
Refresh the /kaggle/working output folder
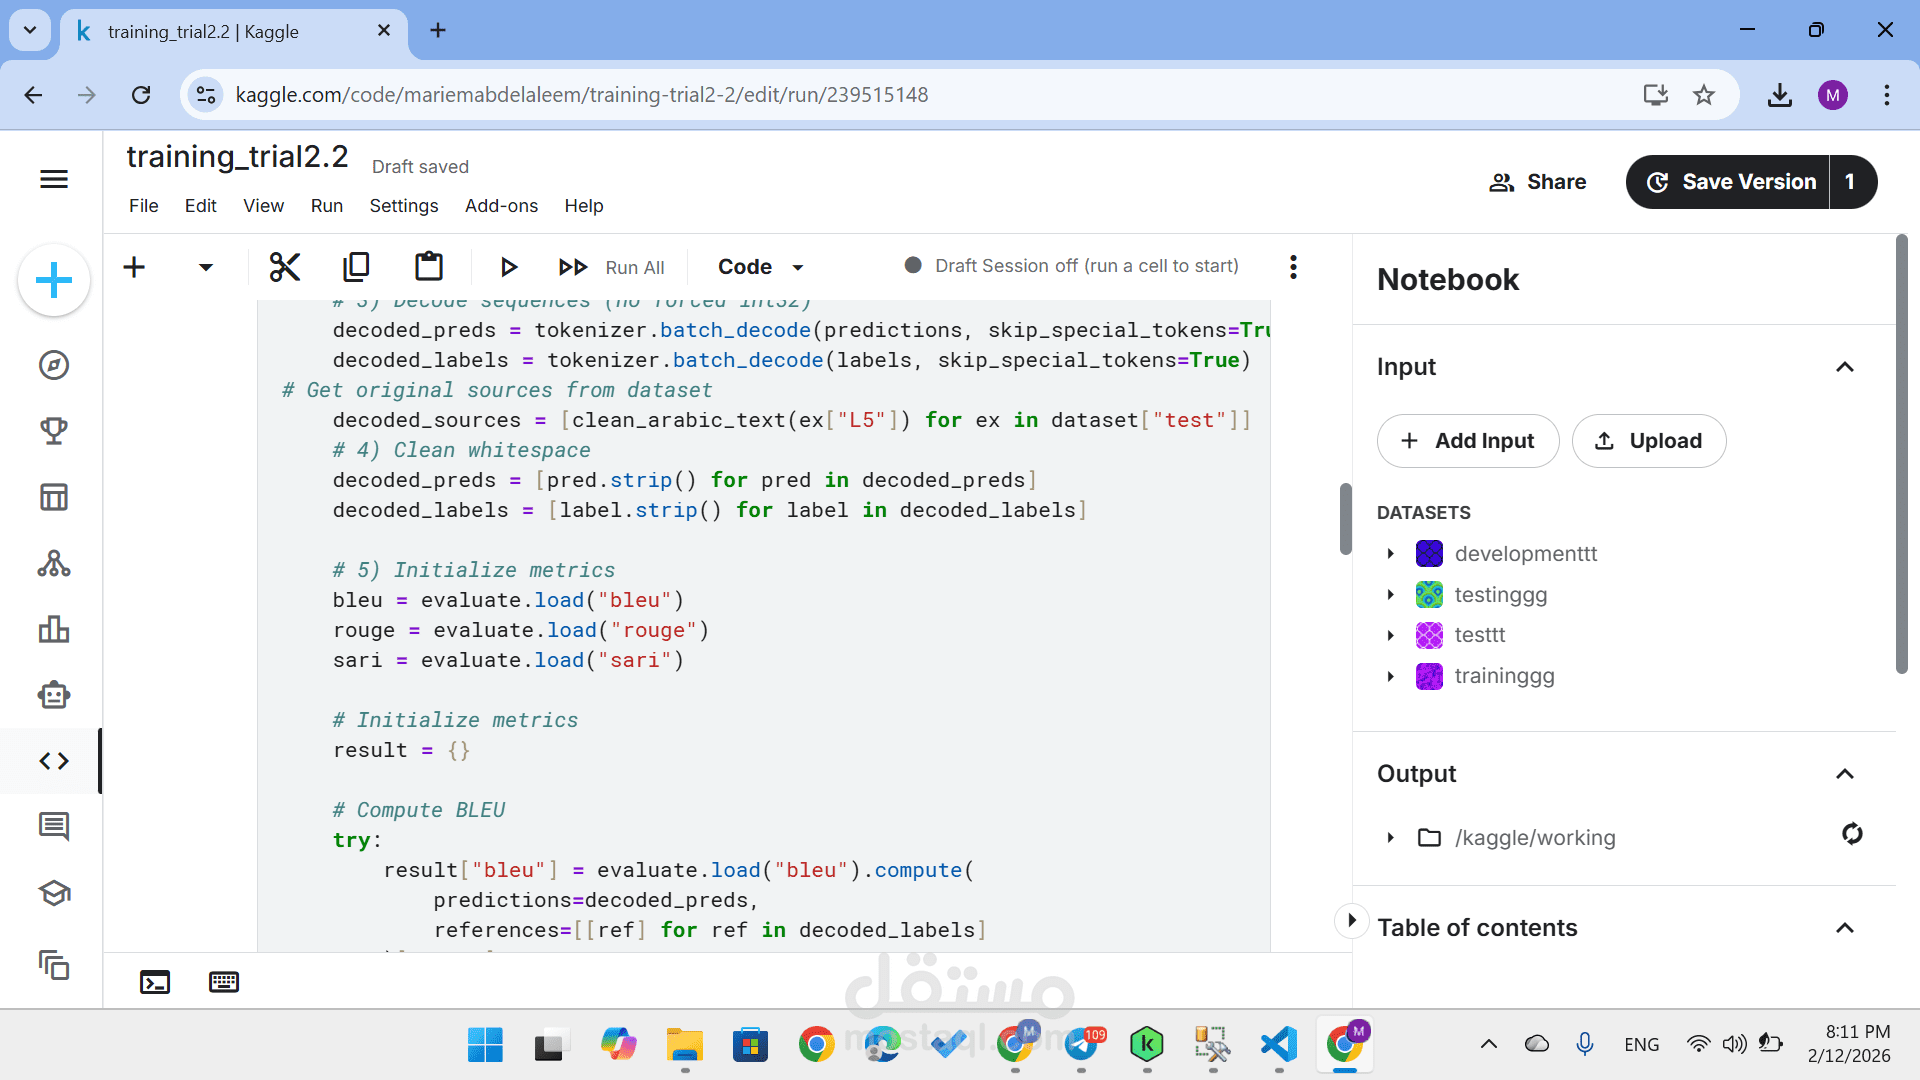[x=1852, y=834]
